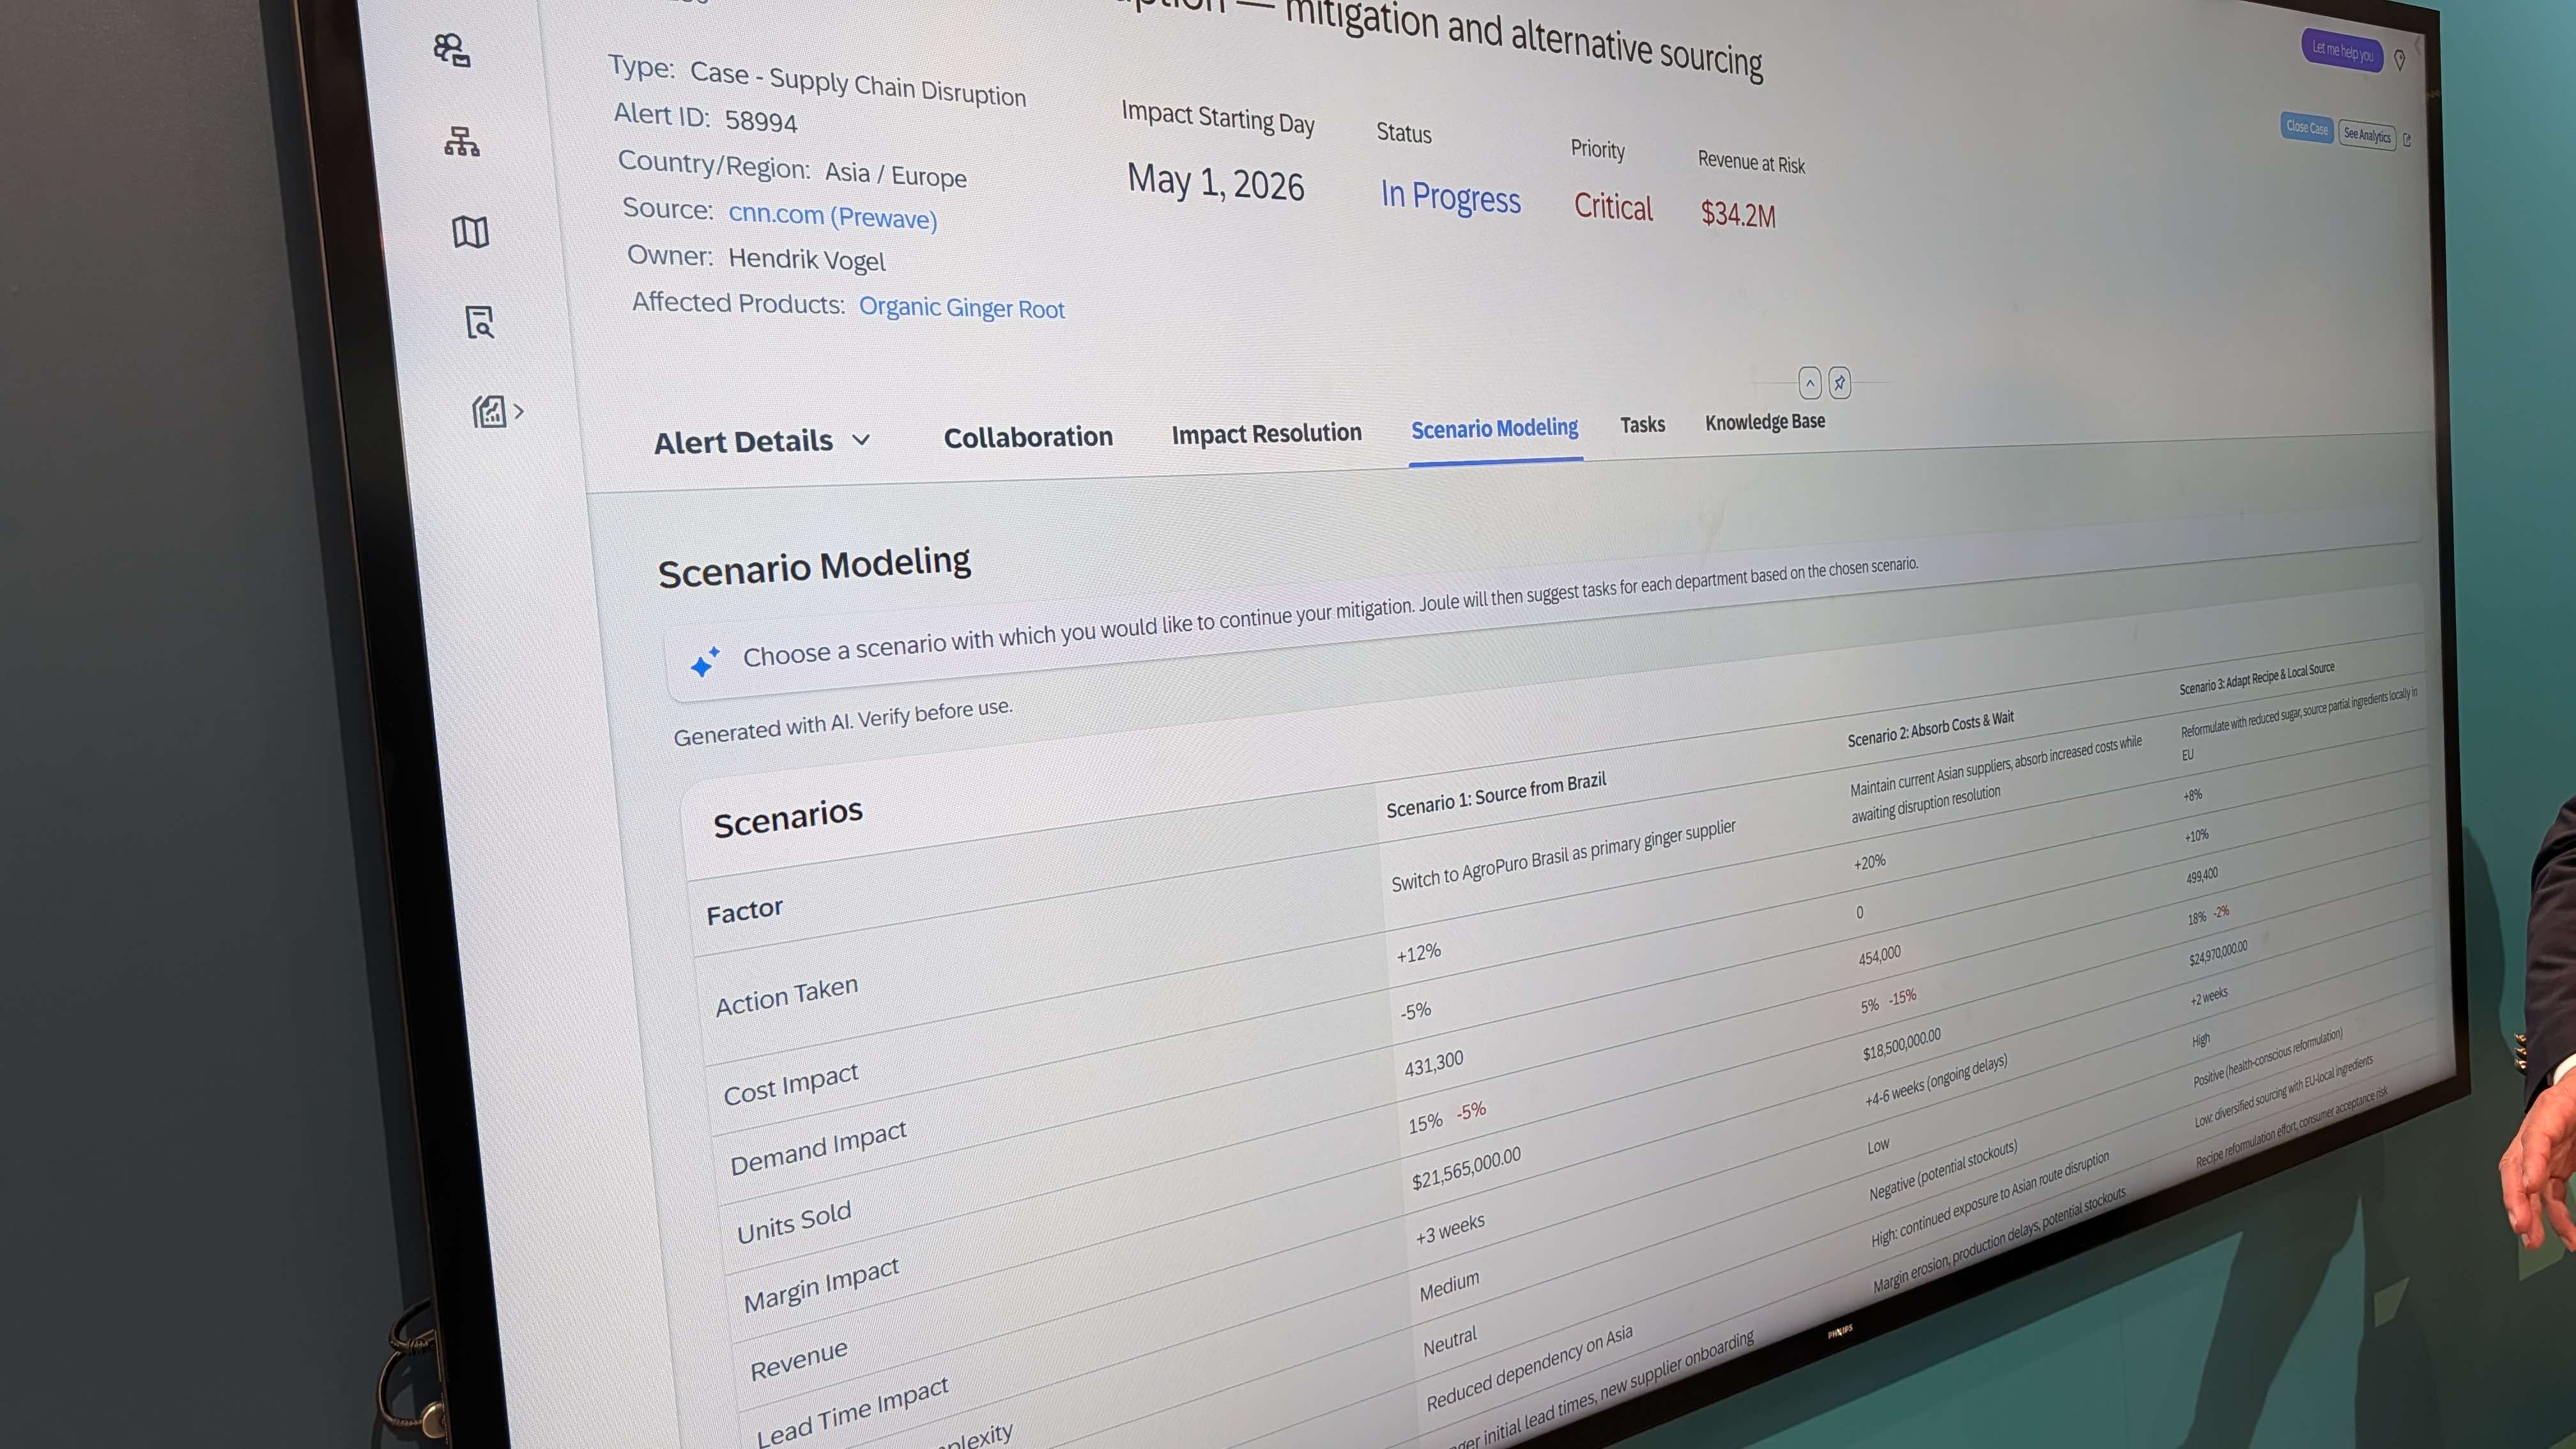Open the Knowledge Base tab
Viewport: 2576px width, 1449px height.
click(1765, 422)
